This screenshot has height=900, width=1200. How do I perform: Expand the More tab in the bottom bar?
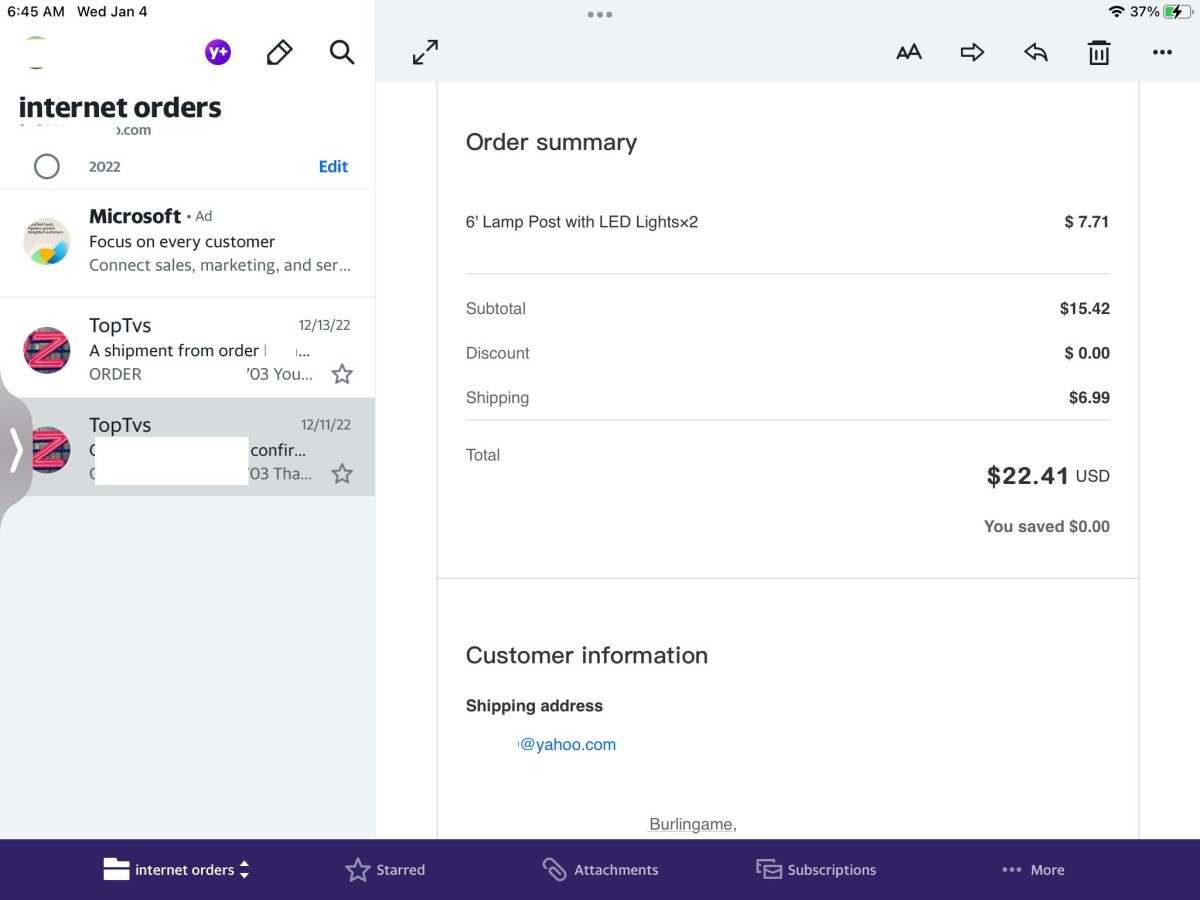coord(1033,870)
